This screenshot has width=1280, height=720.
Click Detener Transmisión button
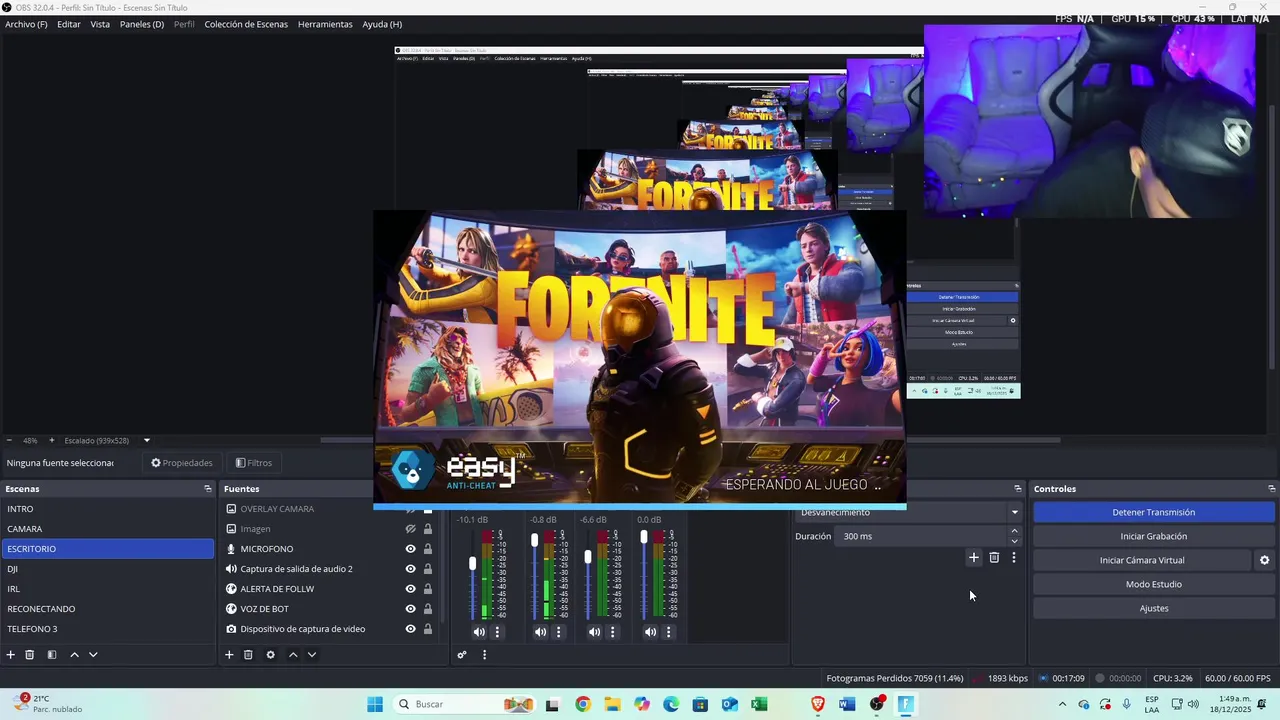pos(1153,512)
